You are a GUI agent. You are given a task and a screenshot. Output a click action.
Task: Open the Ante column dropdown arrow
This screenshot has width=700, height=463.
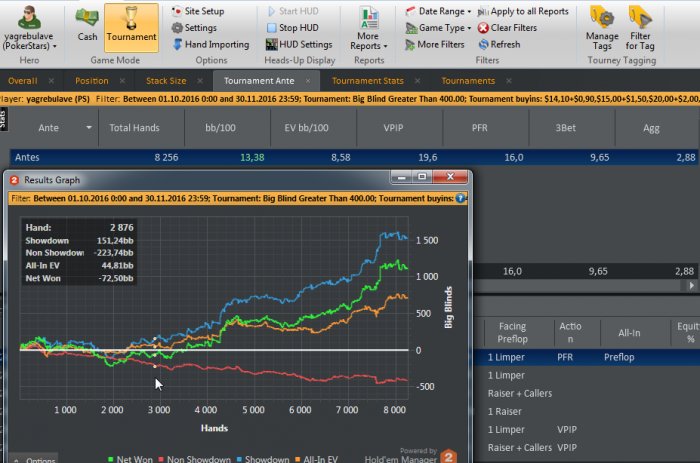pos(89,128)
